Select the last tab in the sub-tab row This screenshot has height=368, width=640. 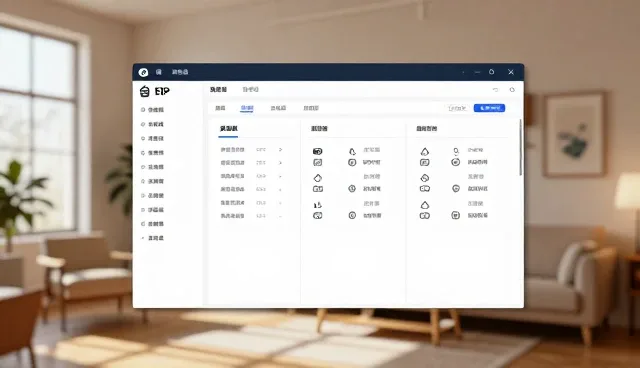311,108
